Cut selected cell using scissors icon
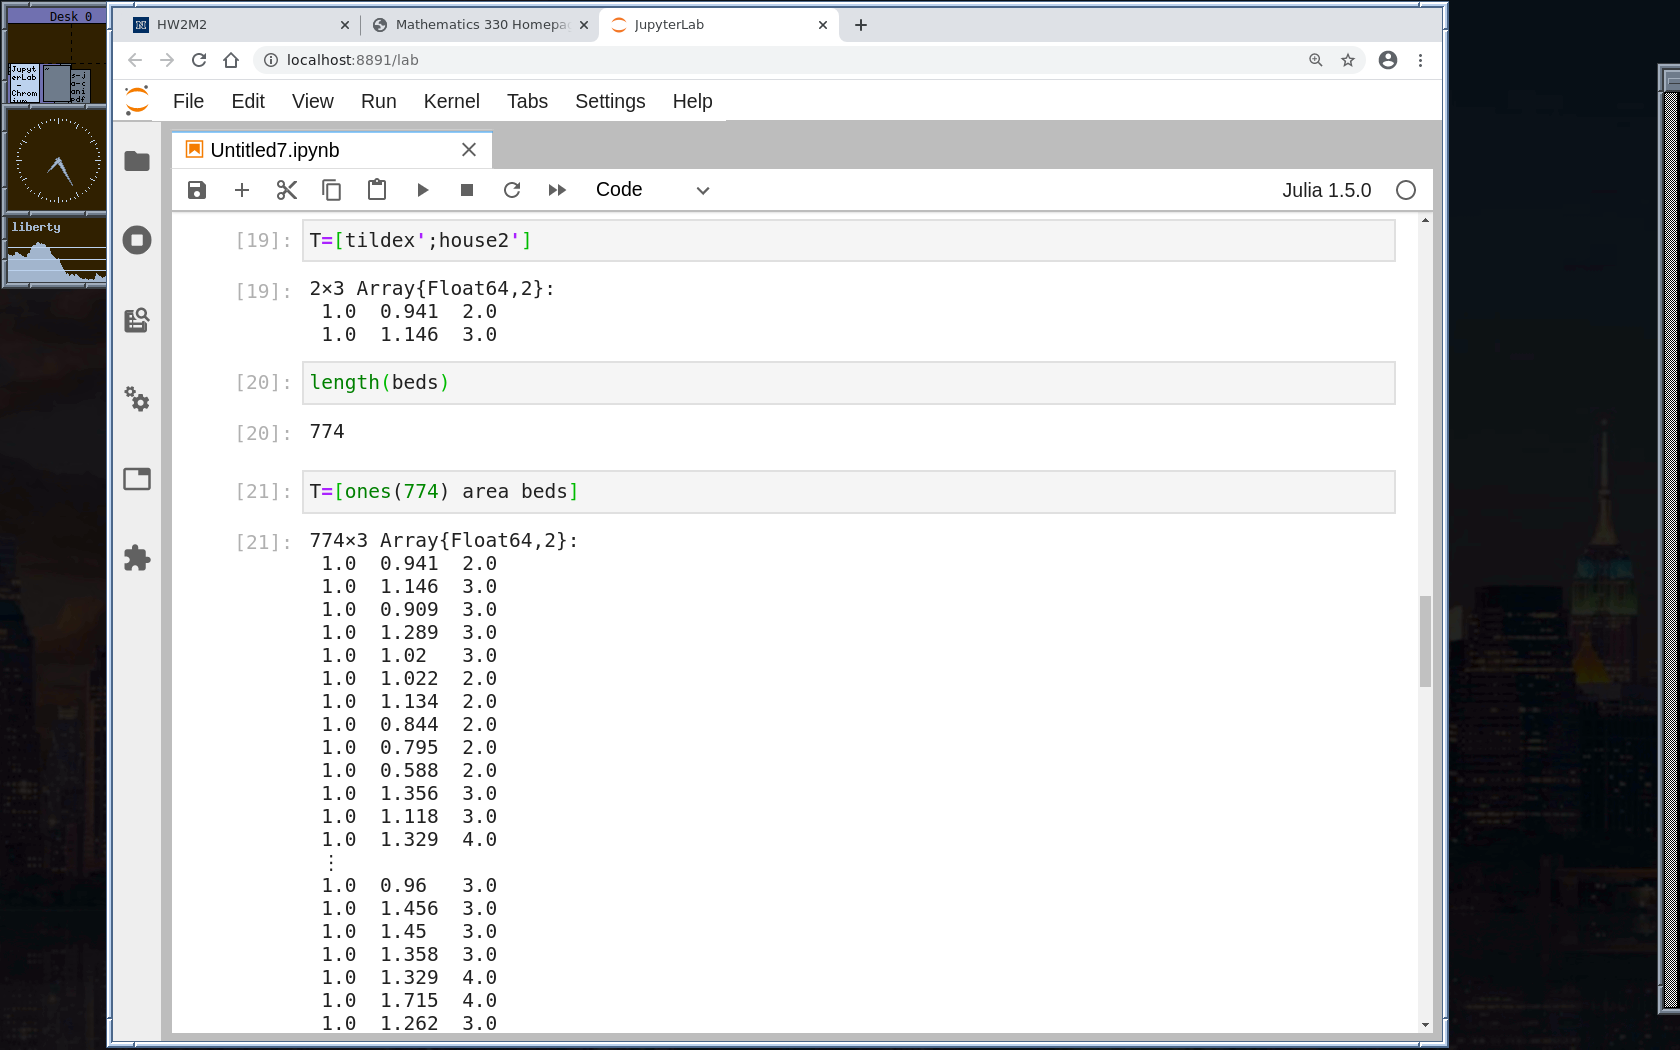Viewport: 1680px width, 1050px height. 287,190
